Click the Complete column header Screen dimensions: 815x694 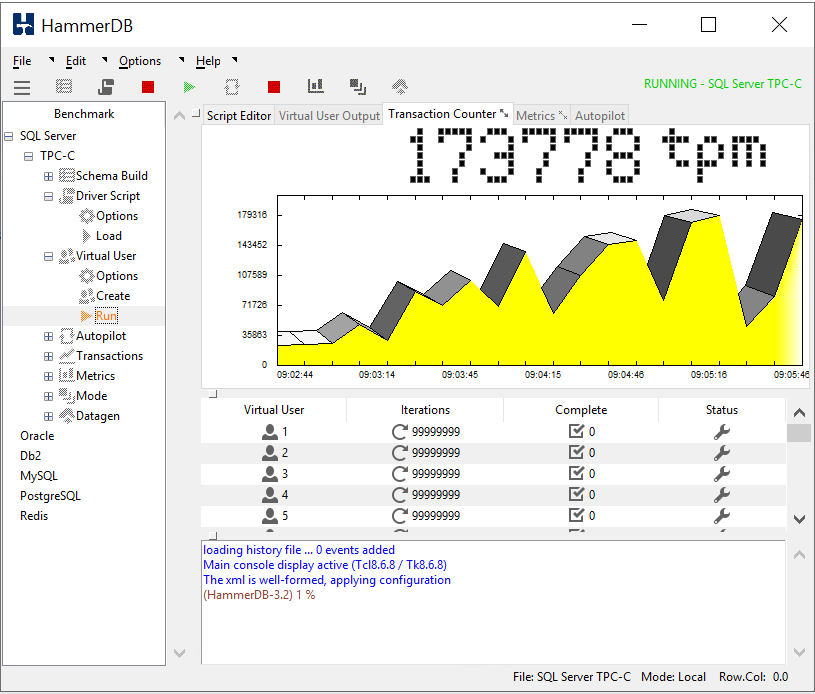(581, 410)
